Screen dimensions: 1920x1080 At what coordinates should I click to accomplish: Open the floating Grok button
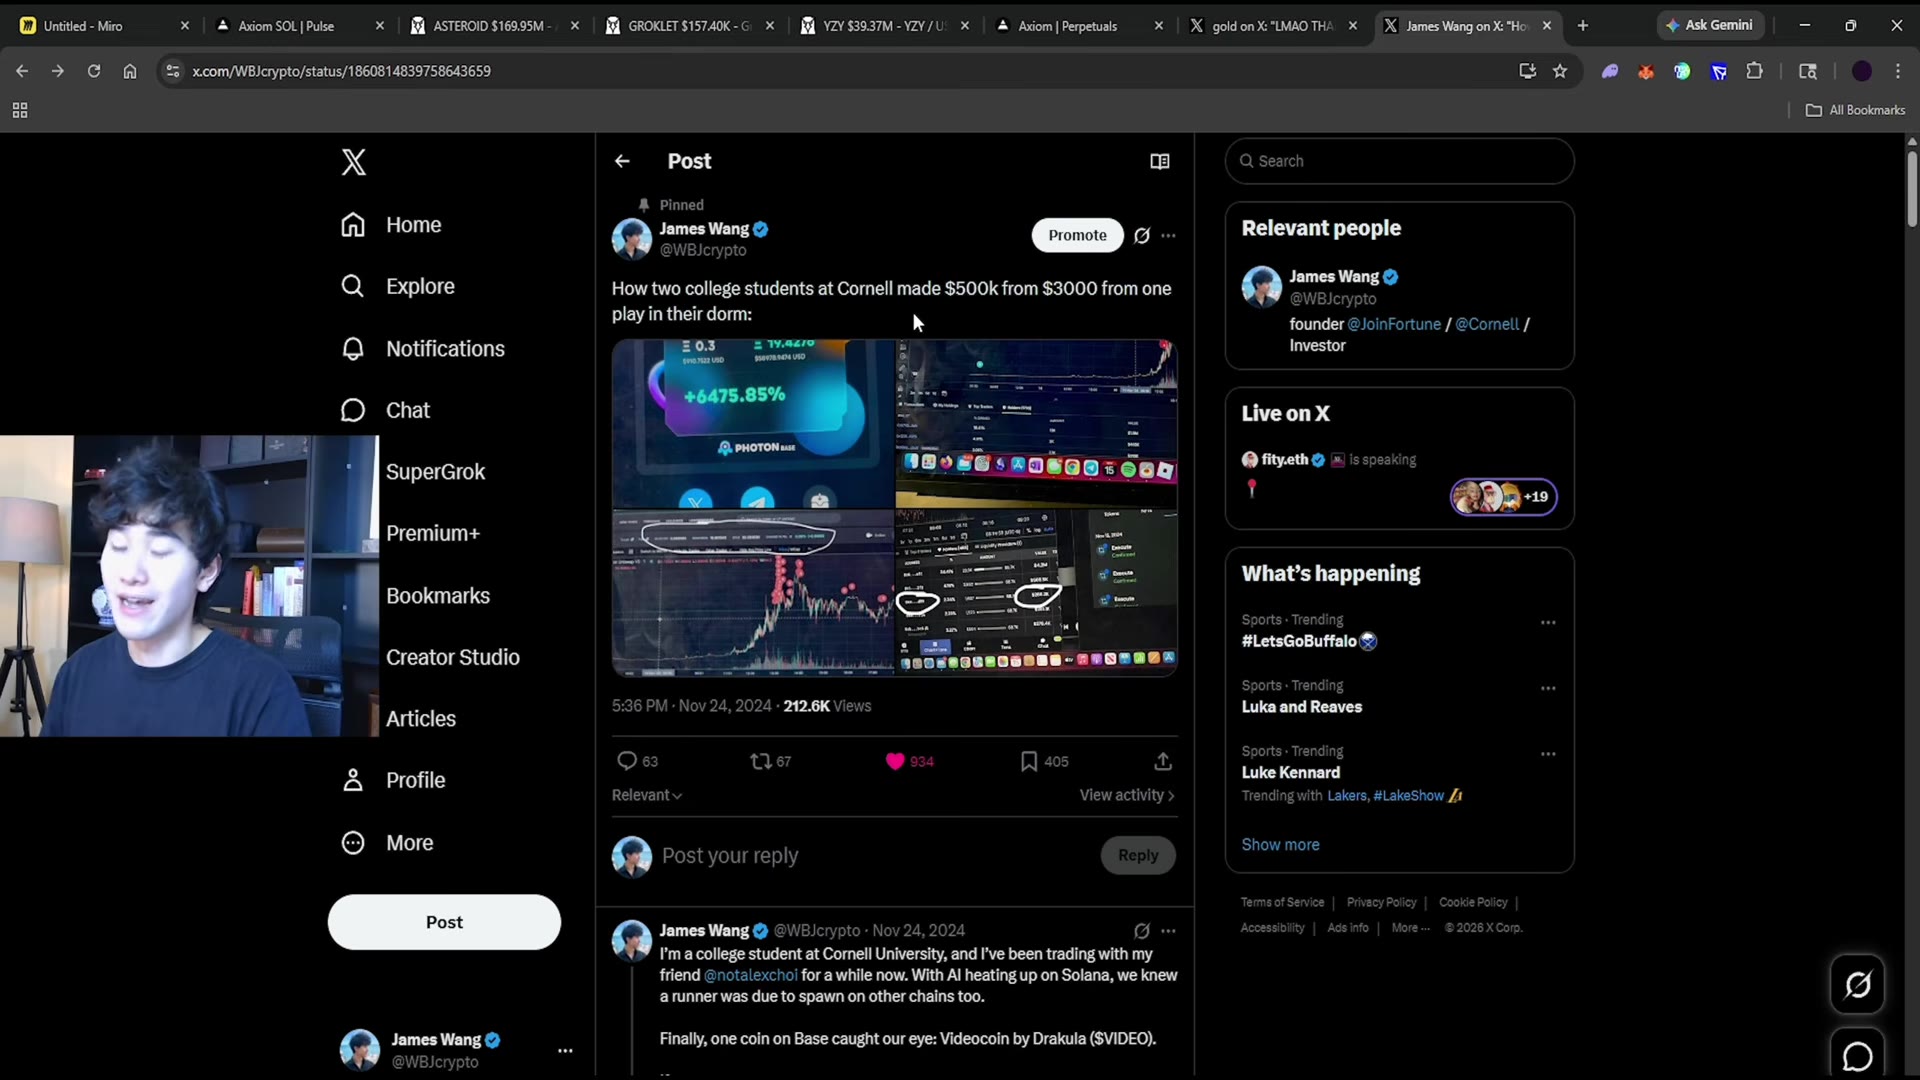(x=1857, y=984)
